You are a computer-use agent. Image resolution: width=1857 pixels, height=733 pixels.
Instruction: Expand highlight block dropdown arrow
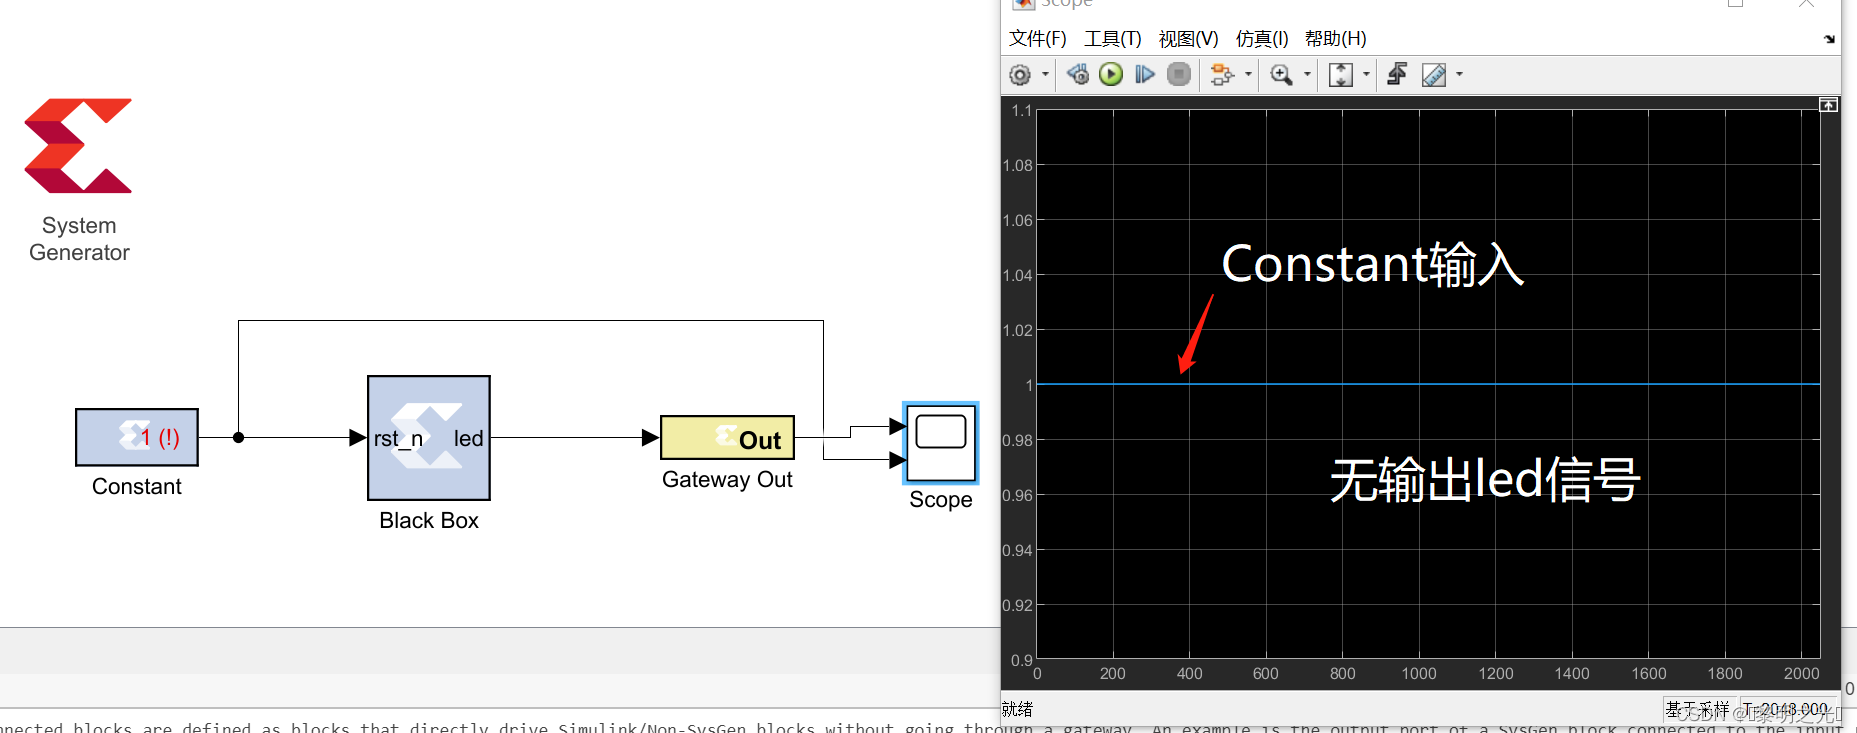coord(1248,75)
